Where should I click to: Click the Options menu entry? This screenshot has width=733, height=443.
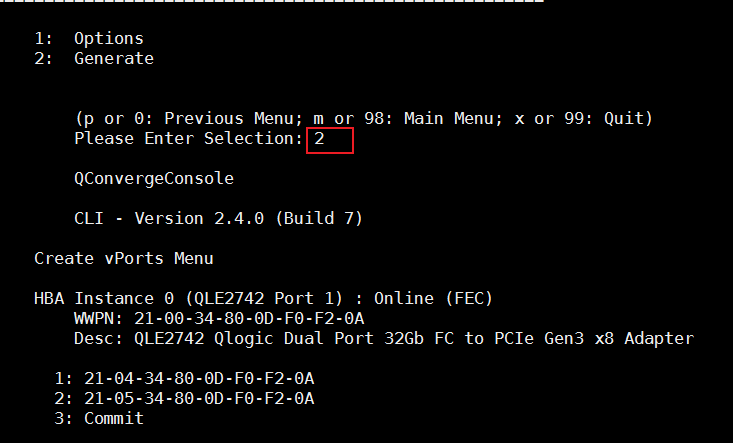[x=108, y=39]
